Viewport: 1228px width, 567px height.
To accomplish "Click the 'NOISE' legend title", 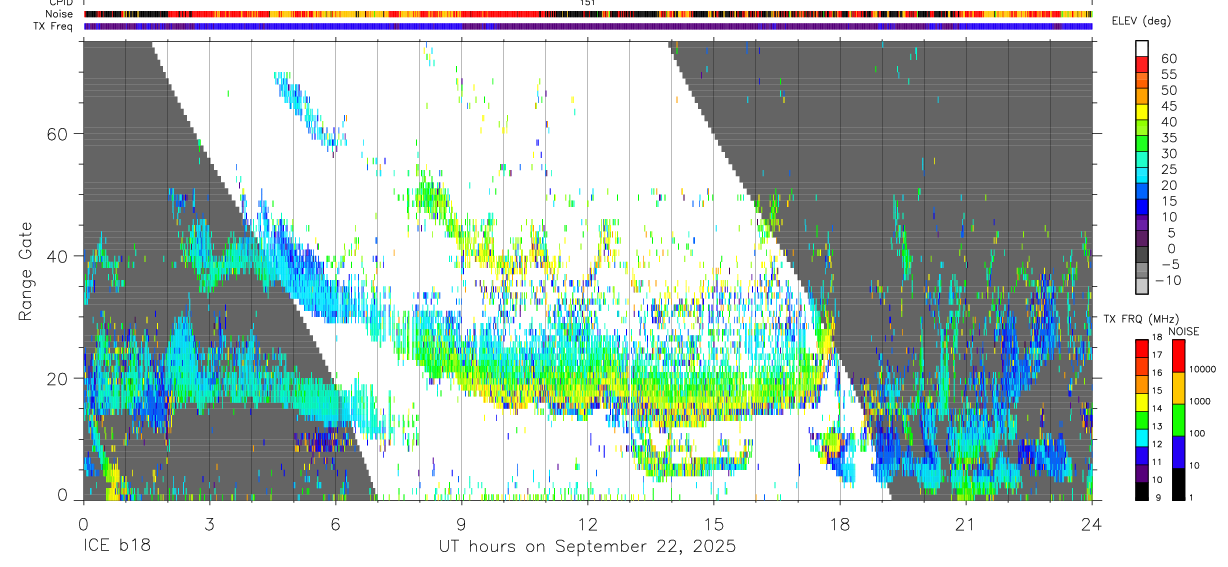I will click(1185, 331).
